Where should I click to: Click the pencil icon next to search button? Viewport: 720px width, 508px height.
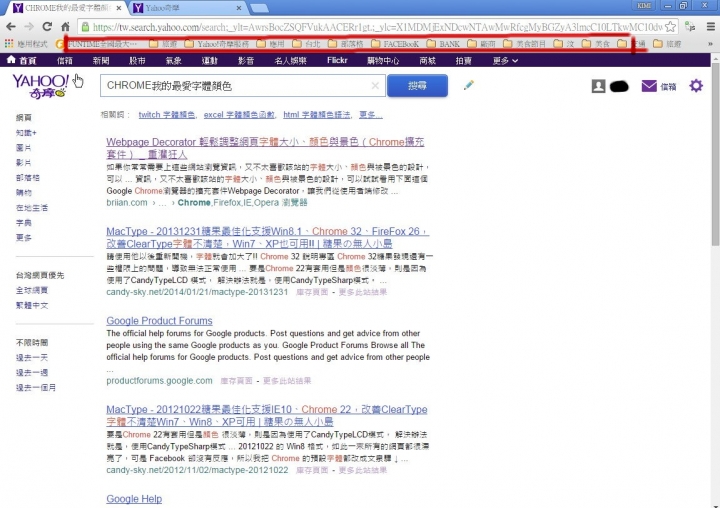tap(468, 85)
